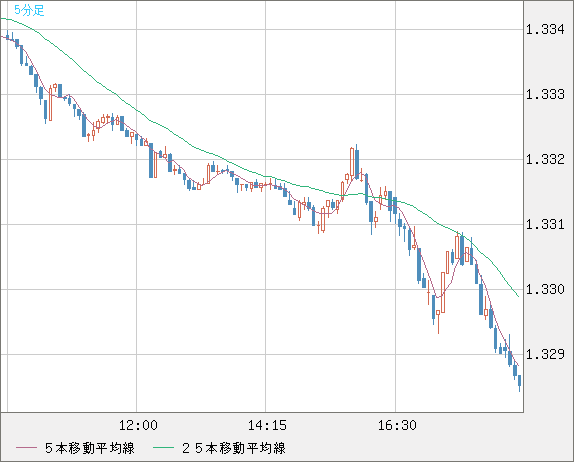
Task: Click the 14:15 time axis label
Action: [267, 425]
